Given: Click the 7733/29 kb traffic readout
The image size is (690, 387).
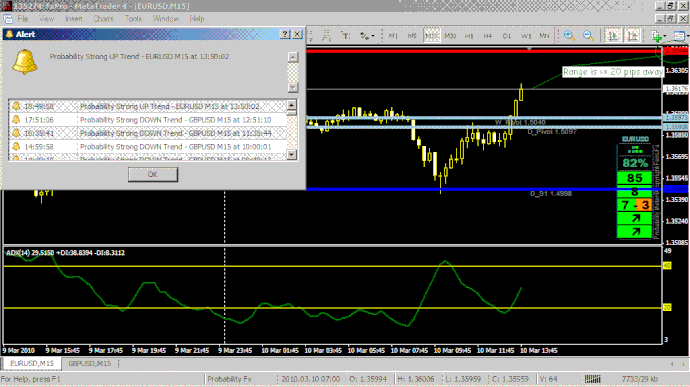Looking at the screenshot, I should [640, 379].
